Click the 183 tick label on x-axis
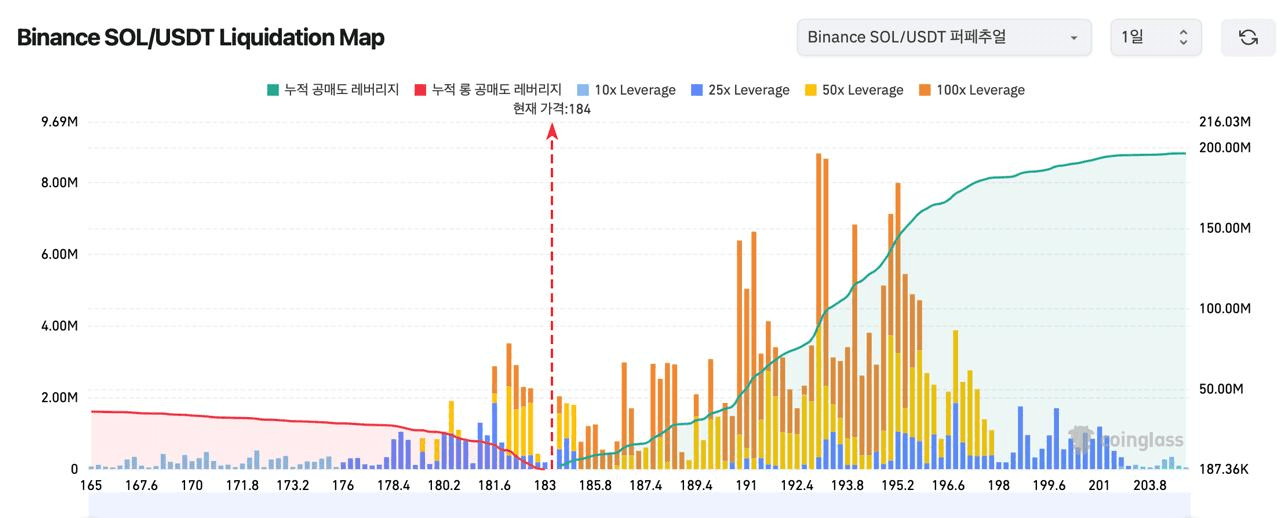The width and height of the screenshot is (1280, 518). click(x=545, y=485)
